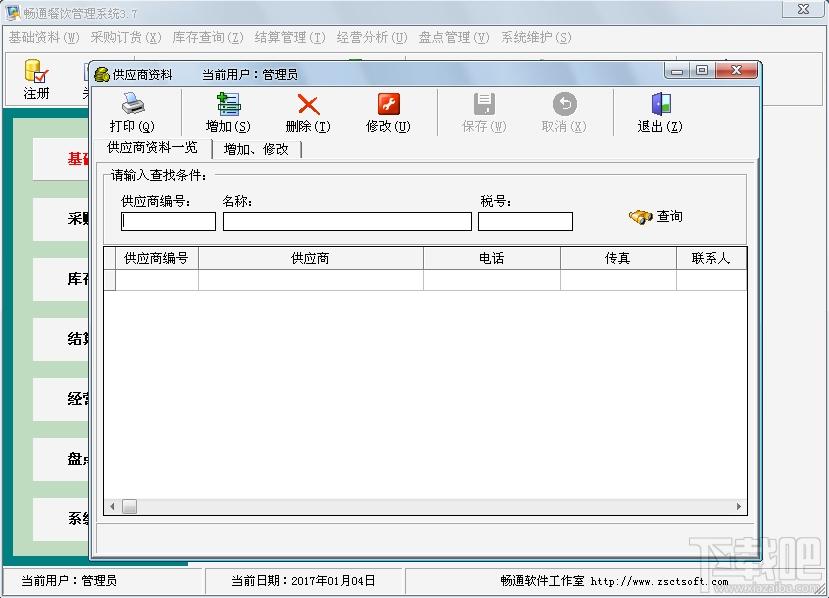The width and height of the screenshot is (829, 598).
Task: Click the 保存(W) floppy disk icon
Action: pyautogui.click(x=484, y=104)
